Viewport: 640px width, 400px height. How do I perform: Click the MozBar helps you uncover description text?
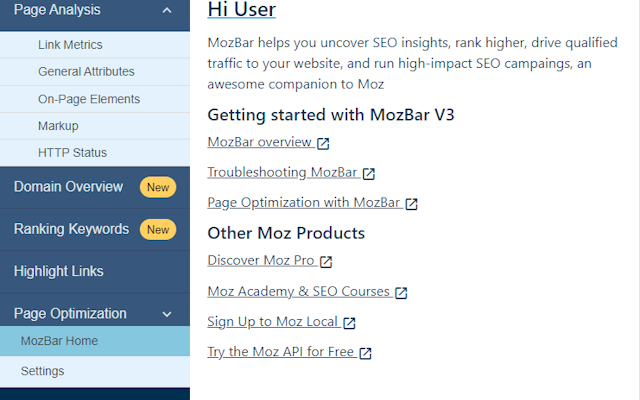click(413, 63)
